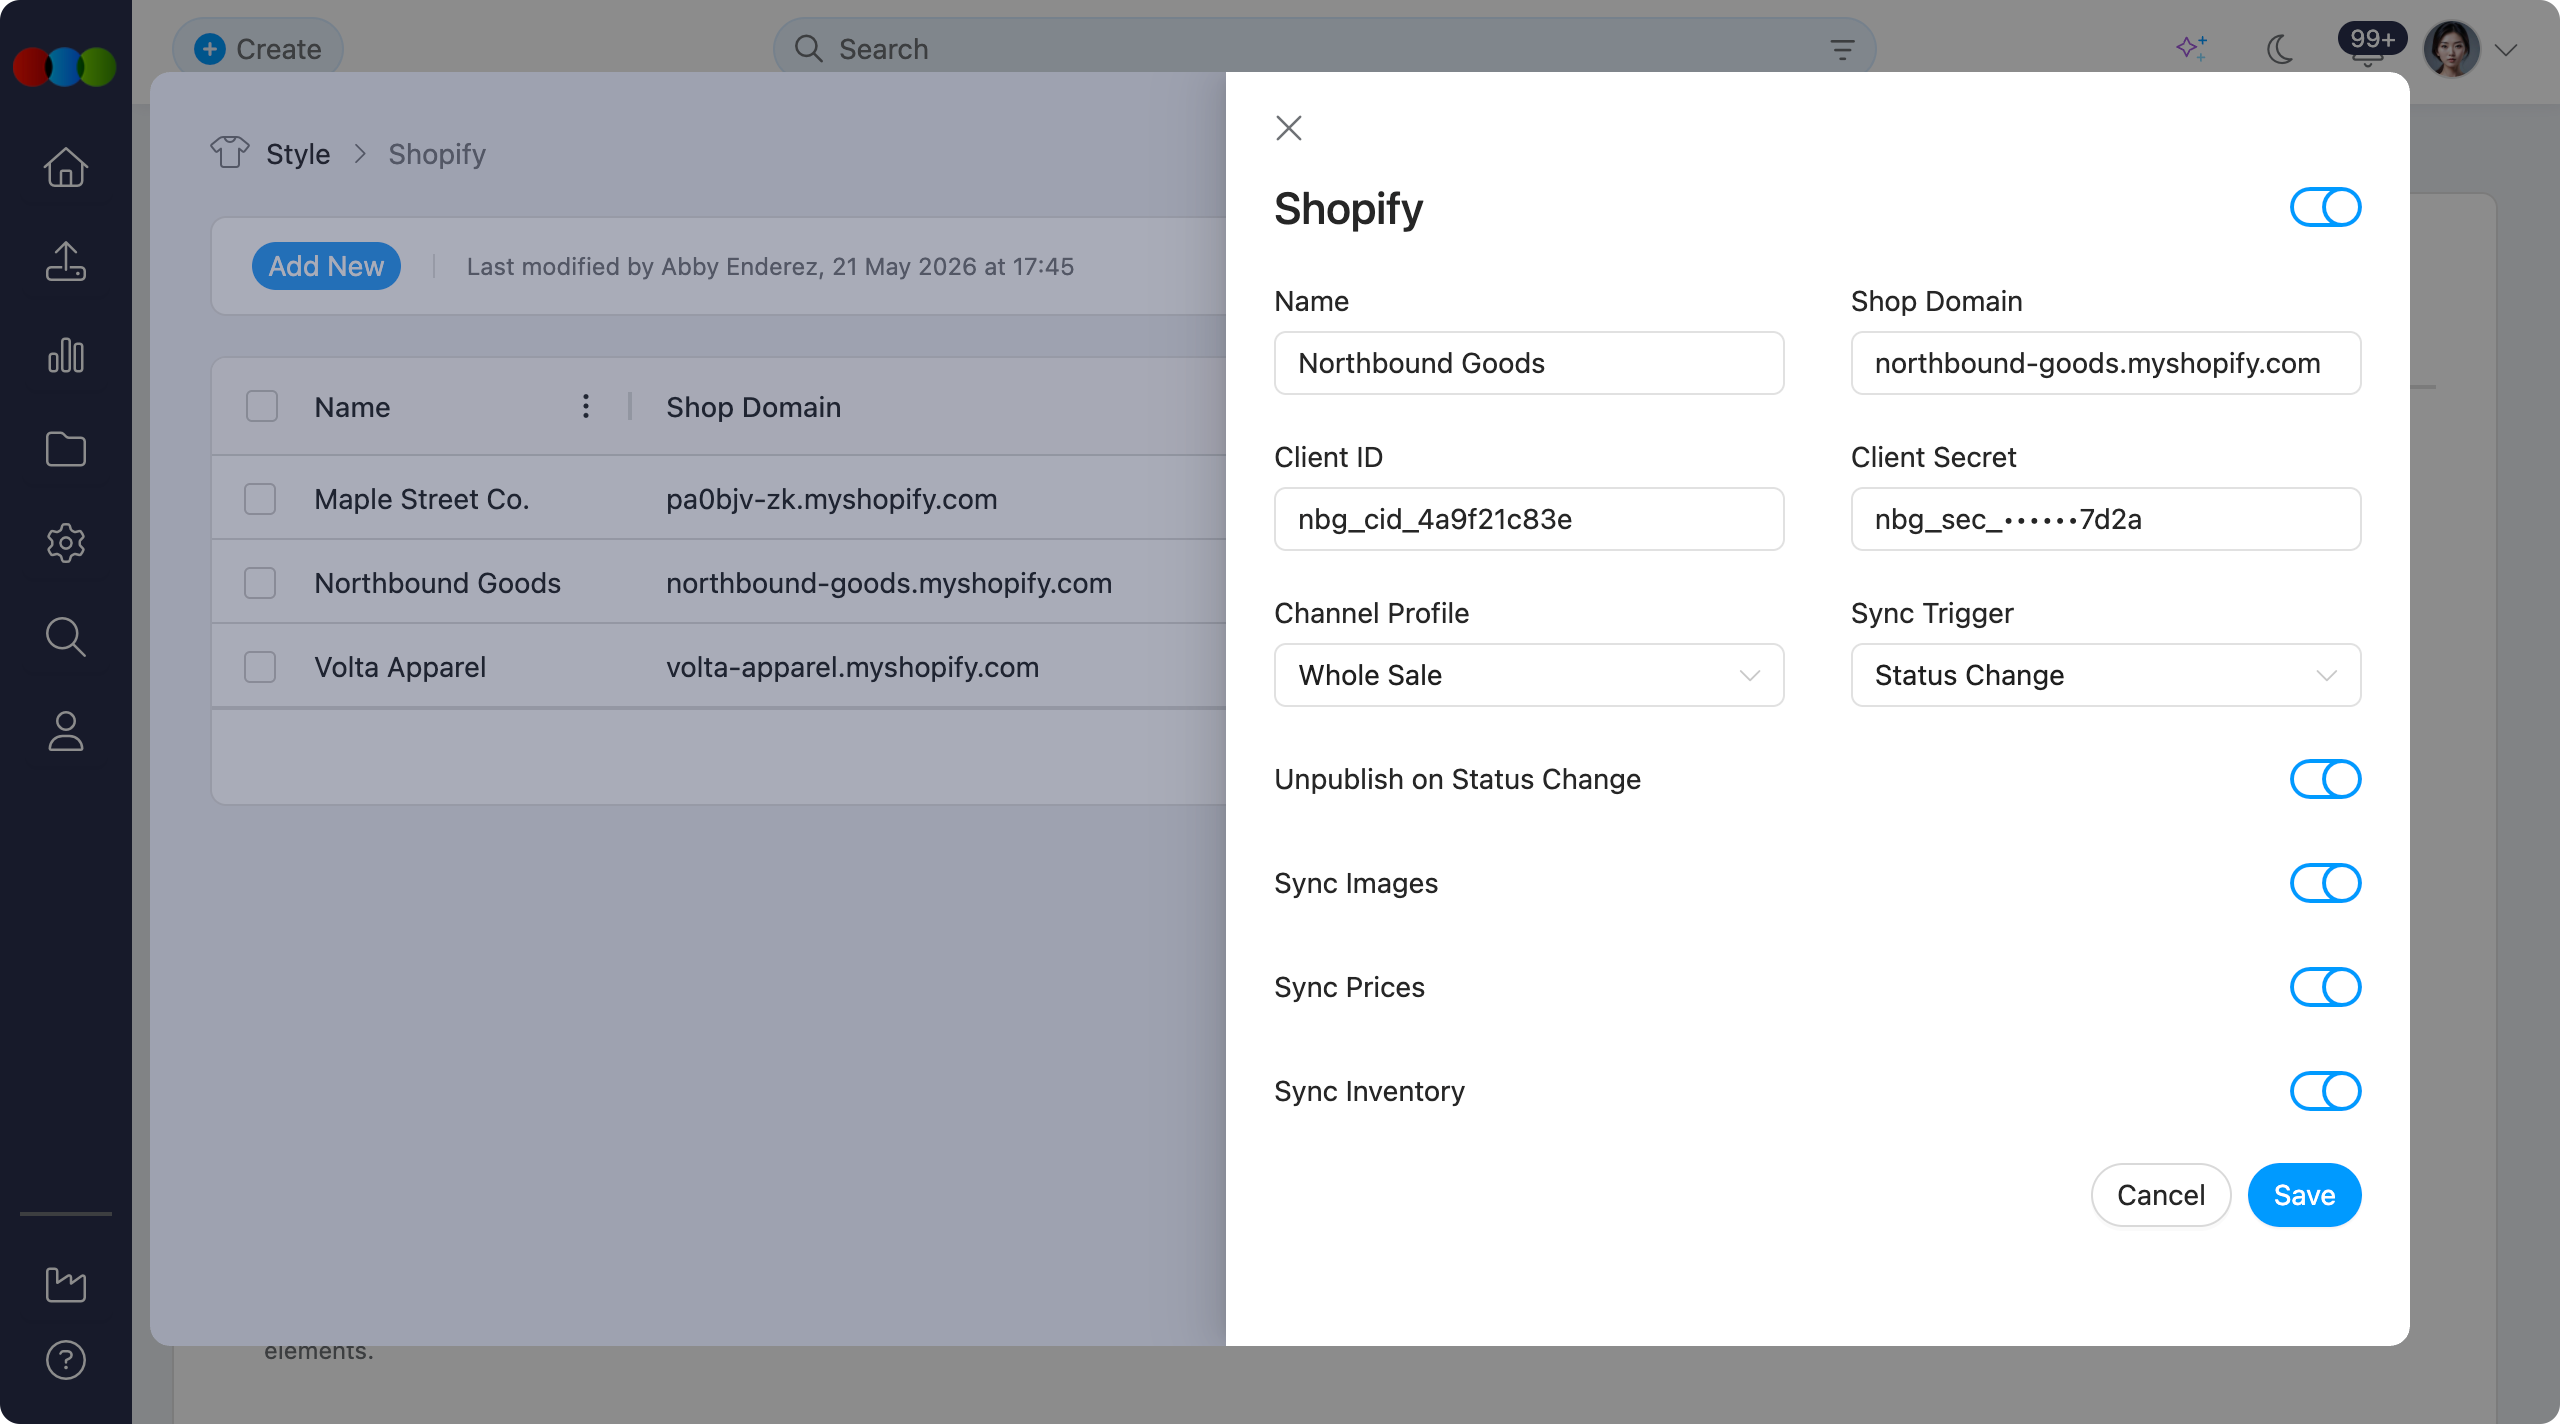Click the Cancel button

click(x=2161, y=1195)
